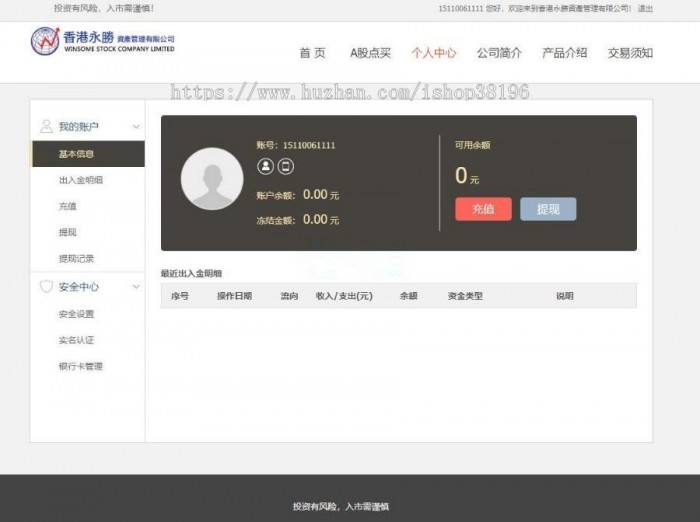Click the 安全中心 shield icon in sidebar

point(46,287)
